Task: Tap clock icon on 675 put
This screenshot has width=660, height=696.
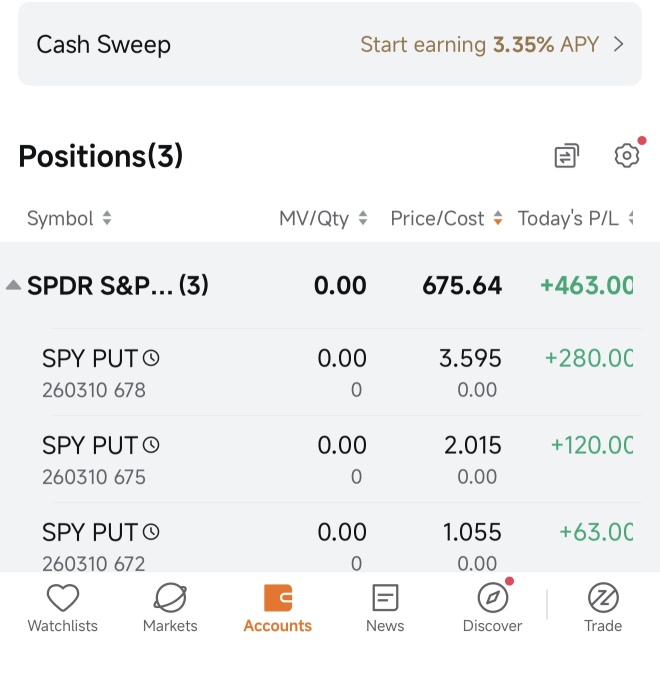Action: click(x=151, y=445)
